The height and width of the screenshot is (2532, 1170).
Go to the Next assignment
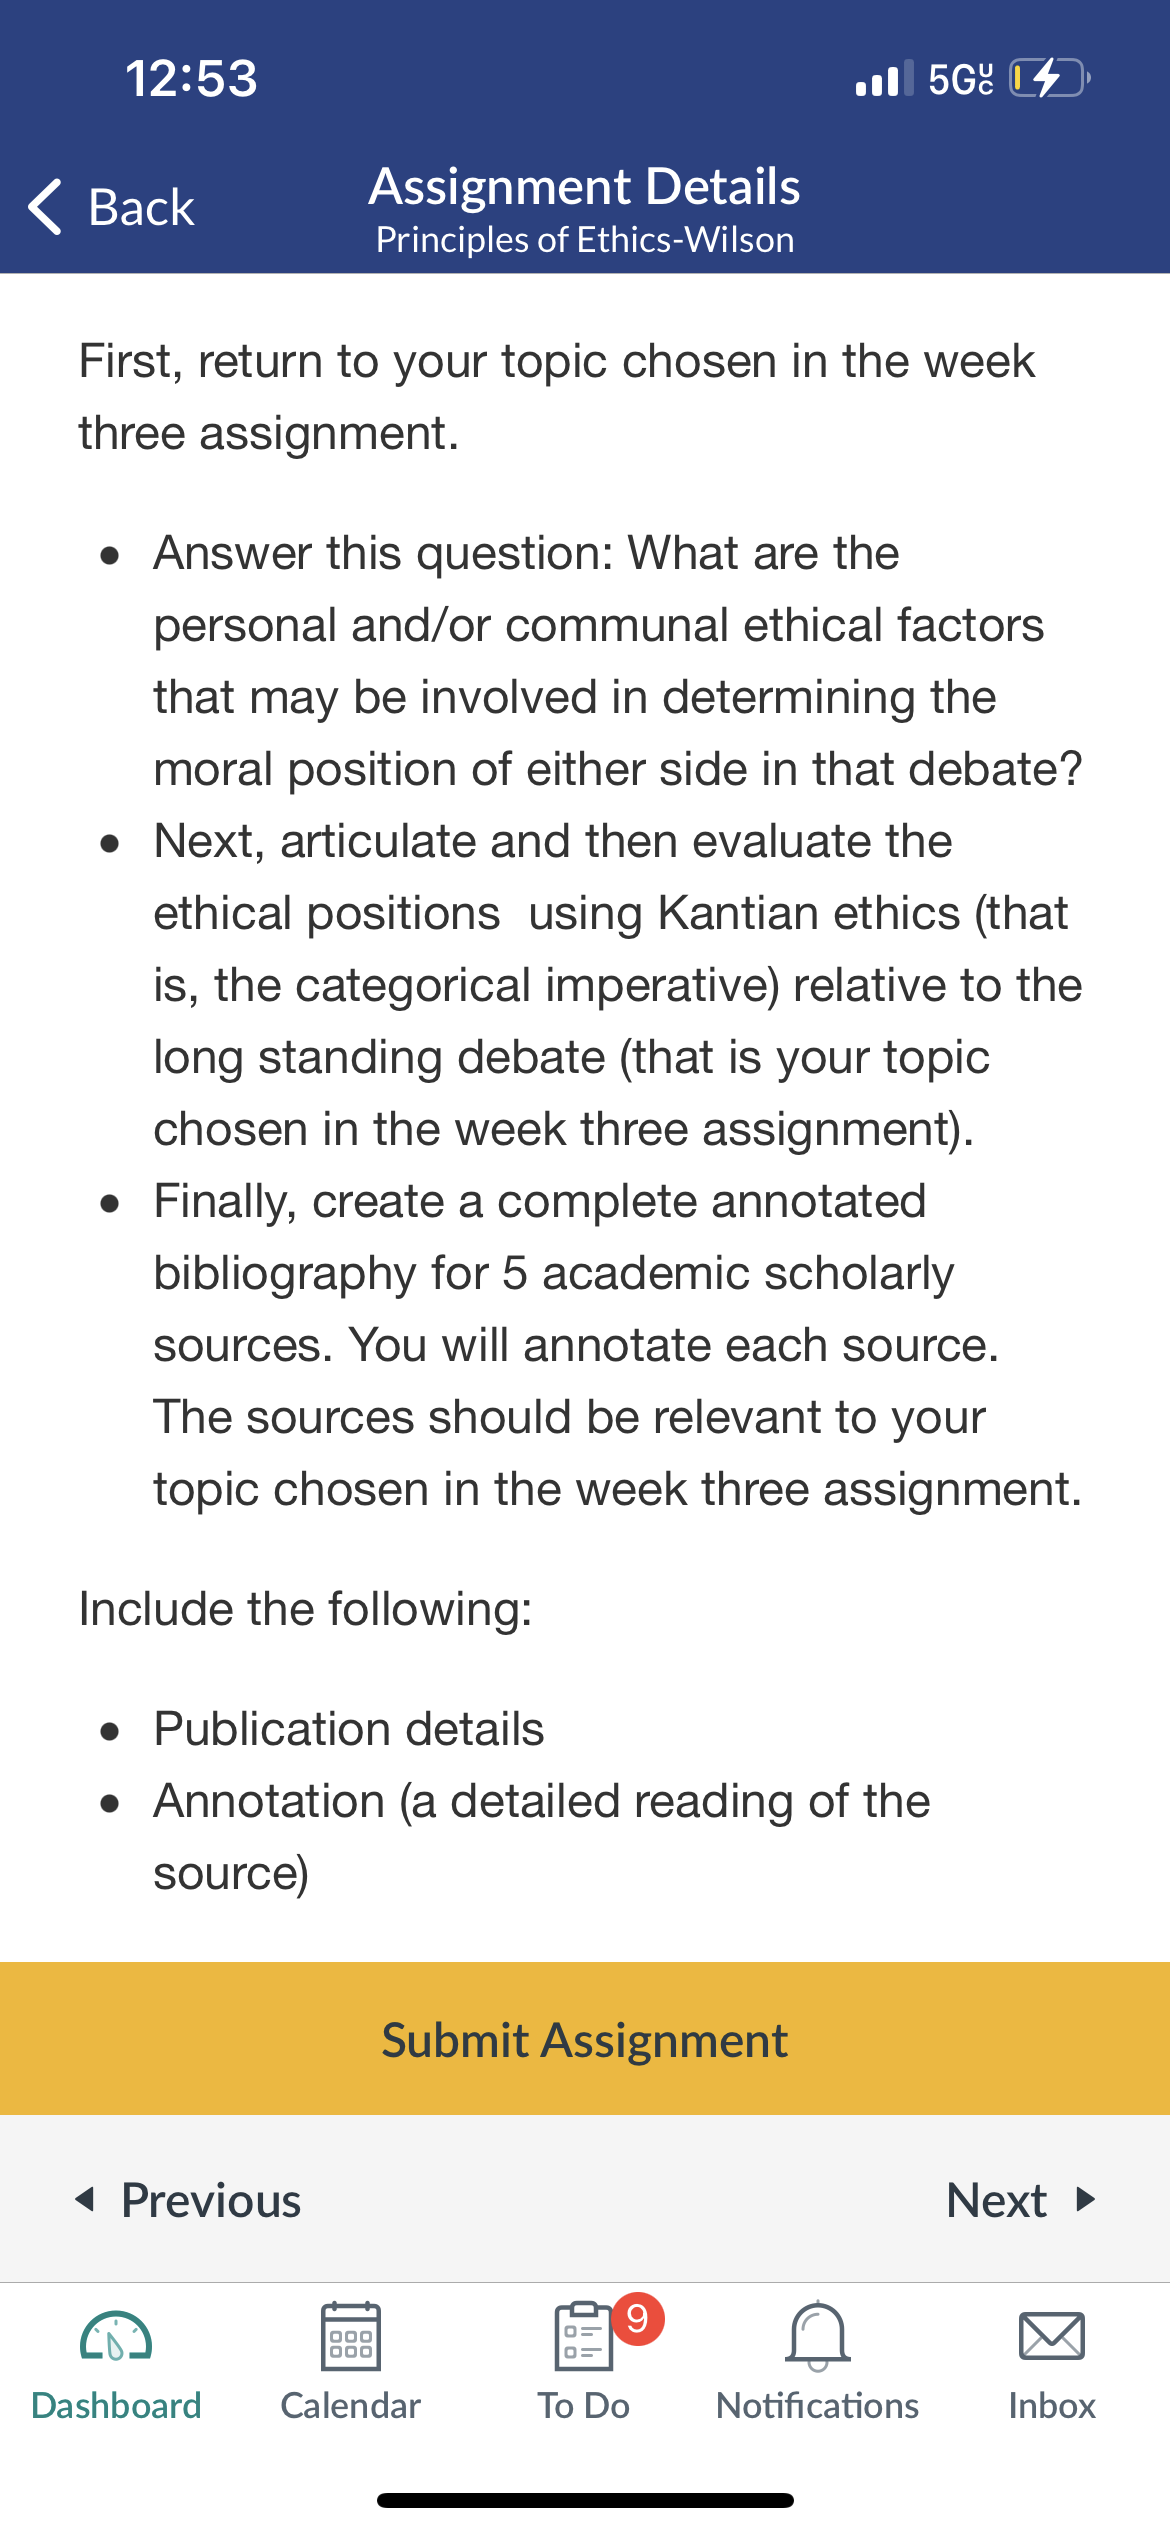1021,2199
